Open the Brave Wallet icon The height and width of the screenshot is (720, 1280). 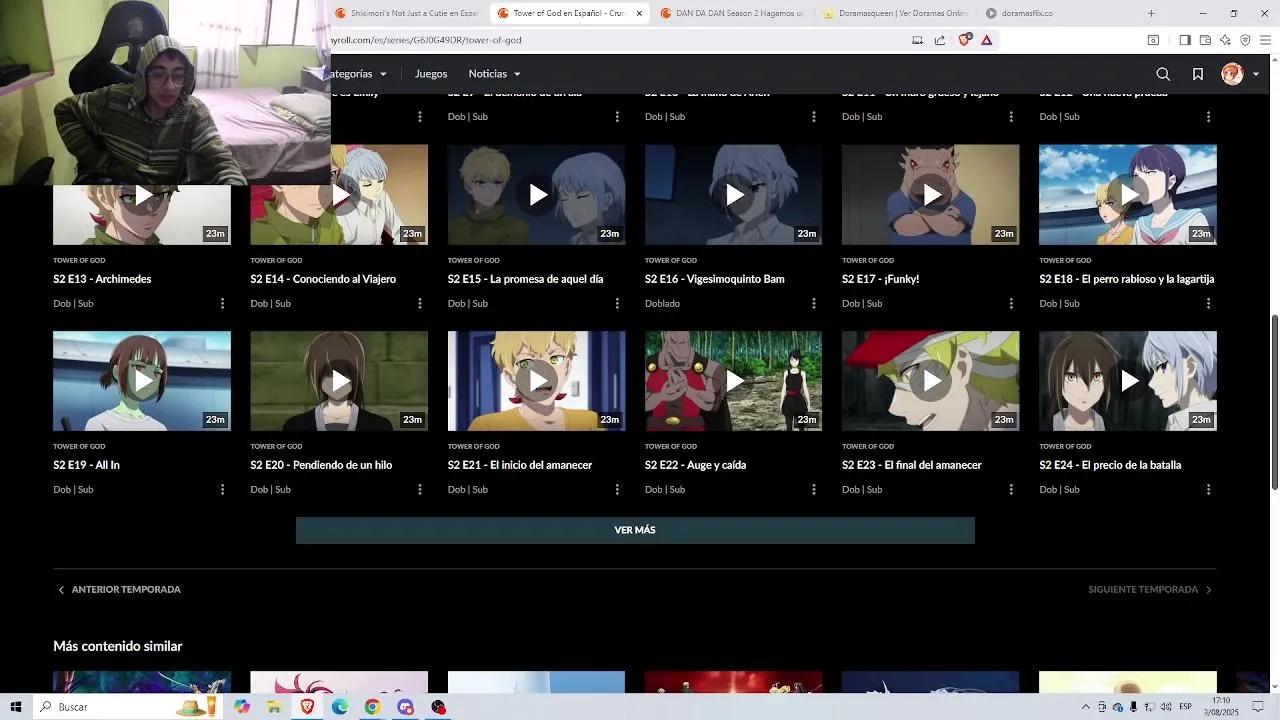1205,40
